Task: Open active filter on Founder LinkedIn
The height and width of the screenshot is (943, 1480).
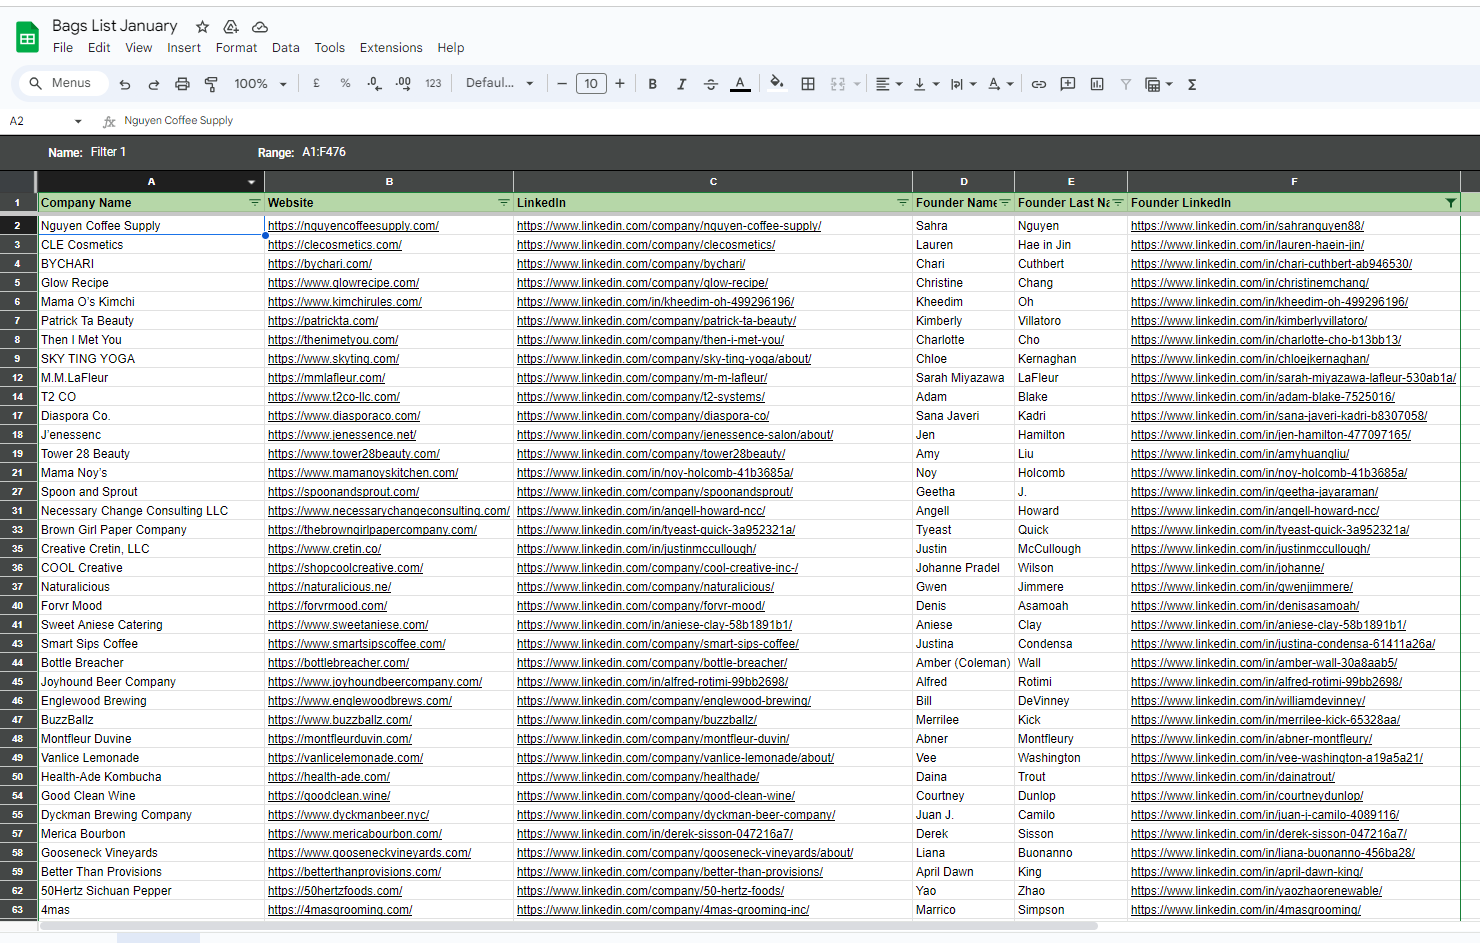Action: coord(1451,203)
